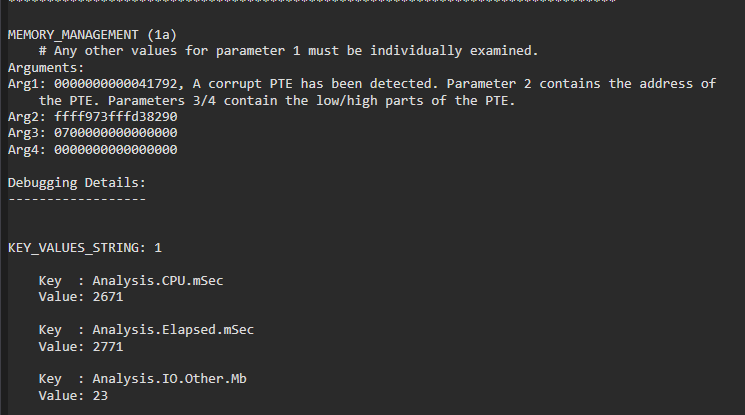Viewport: 745px width, 415px height.
Task: Click the MEMORY_MANAGEMENT (1a) bugcheck heading
Action: 91,35
